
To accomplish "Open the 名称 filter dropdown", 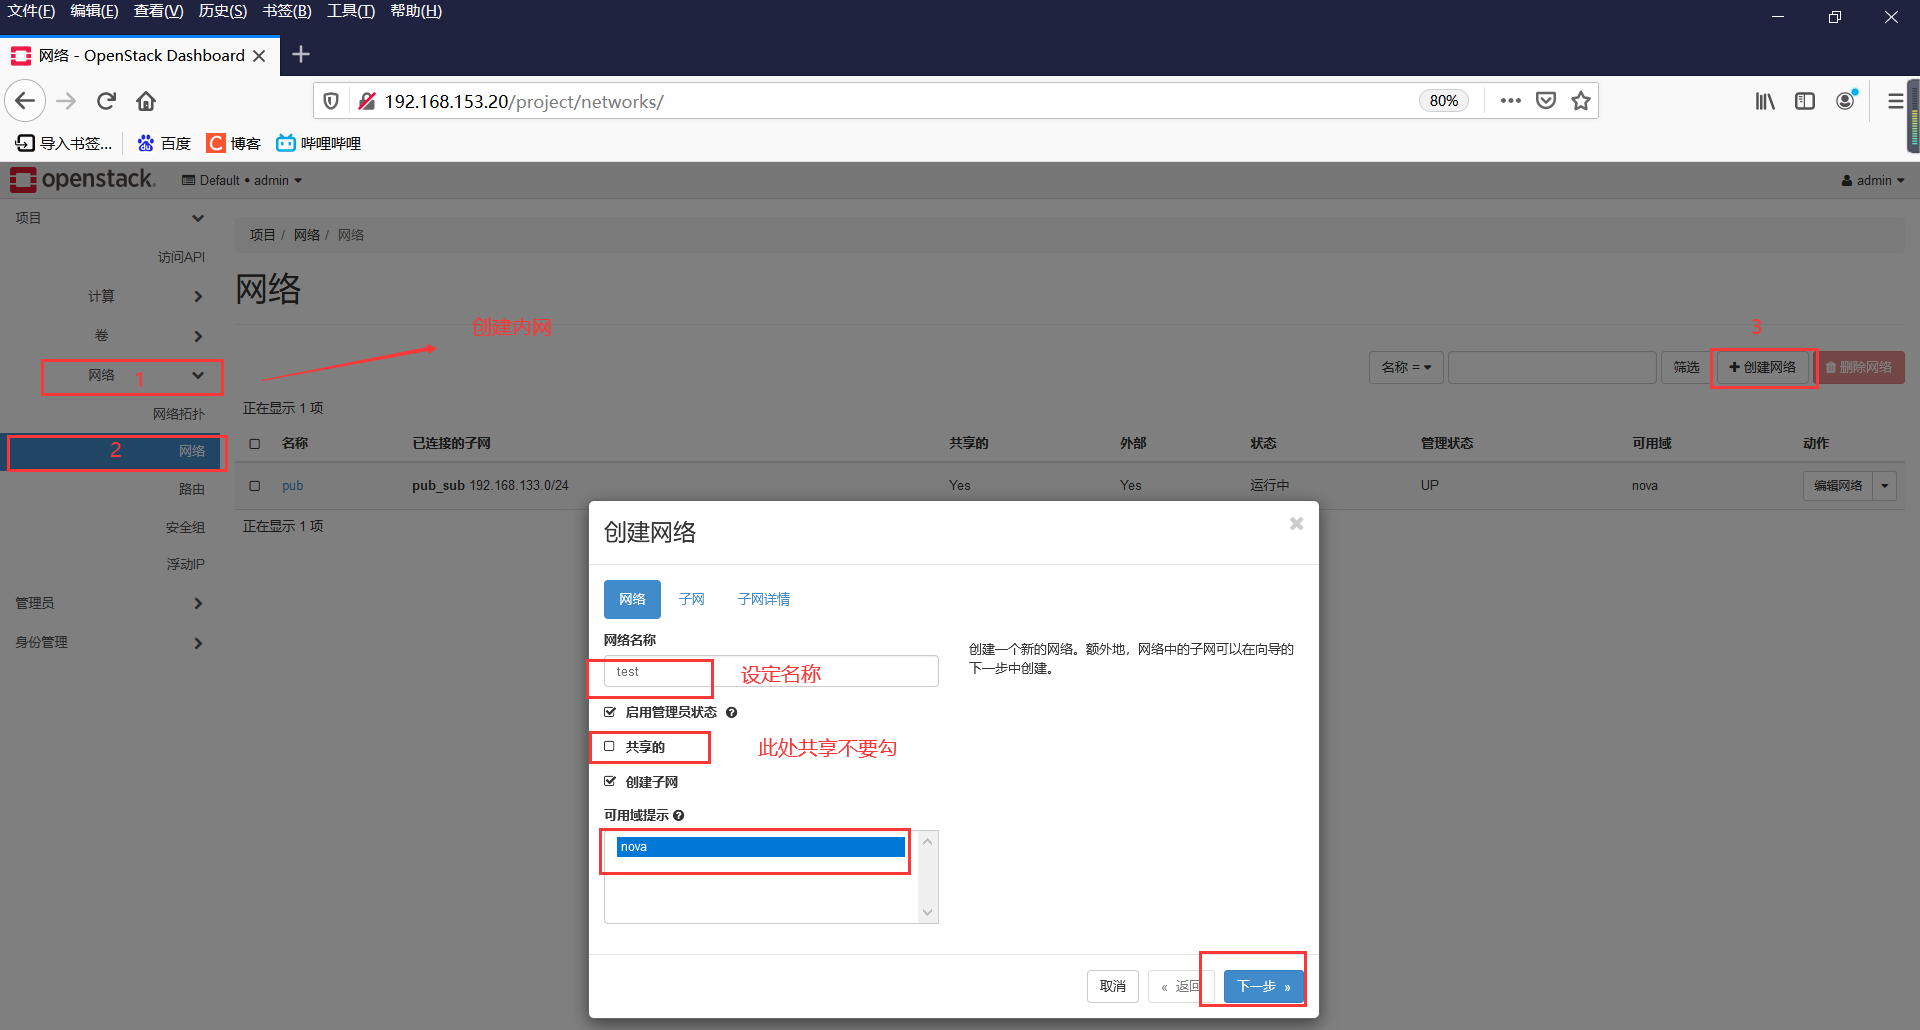I will [1405, 367].
